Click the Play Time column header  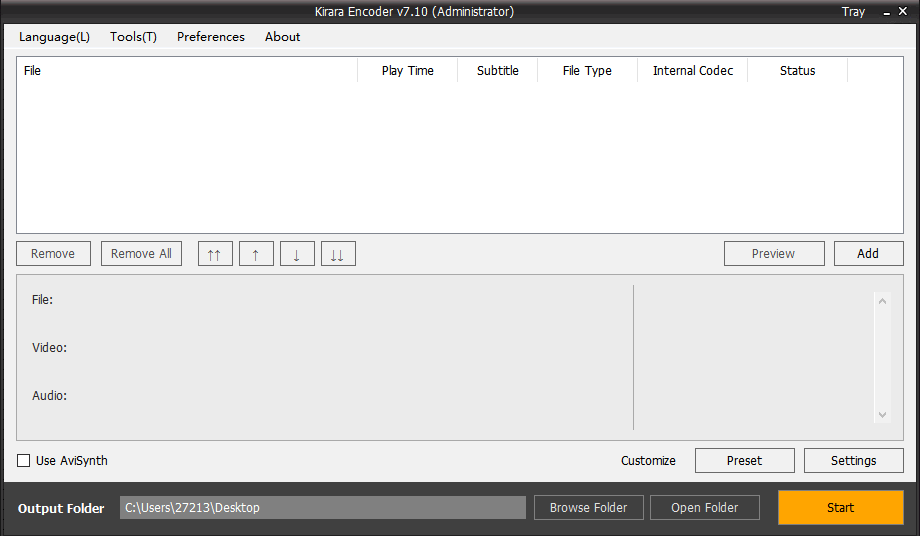(x=407, y=71)
